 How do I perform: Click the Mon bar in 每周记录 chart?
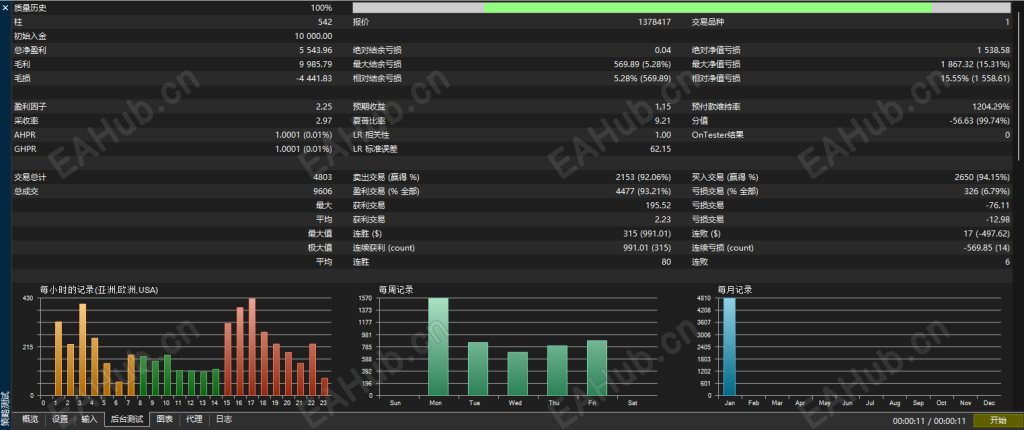pyautogui.click(x=438, y=347)
